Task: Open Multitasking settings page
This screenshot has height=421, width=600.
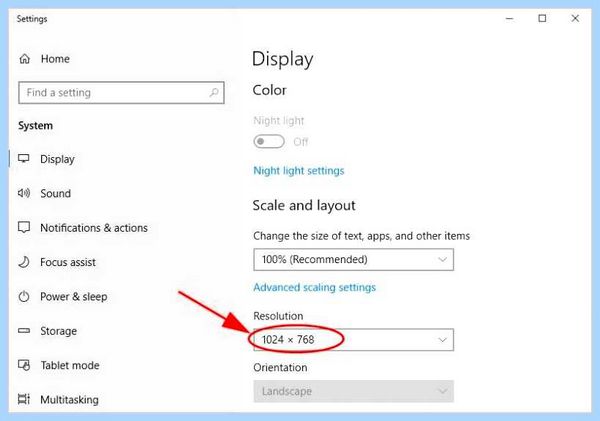Action: coord(69,400)
